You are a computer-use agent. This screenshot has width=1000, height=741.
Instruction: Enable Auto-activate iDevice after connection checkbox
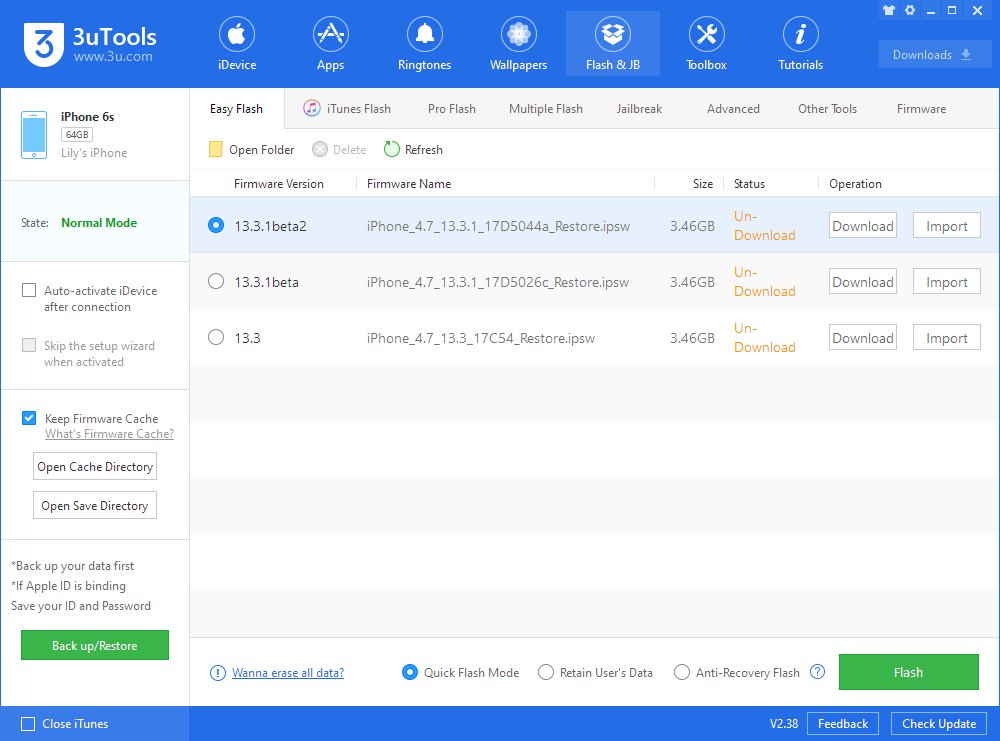coord(29,290)
